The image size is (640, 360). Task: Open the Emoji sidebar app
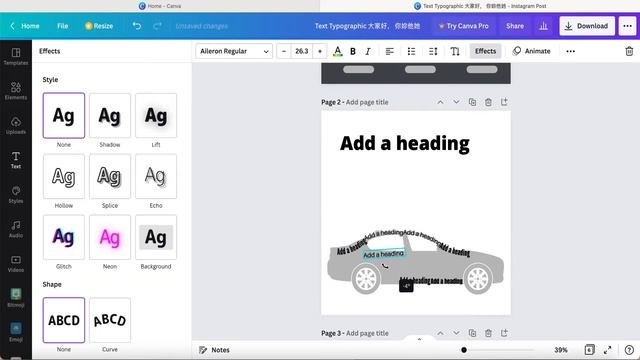(x=16, y=333)
